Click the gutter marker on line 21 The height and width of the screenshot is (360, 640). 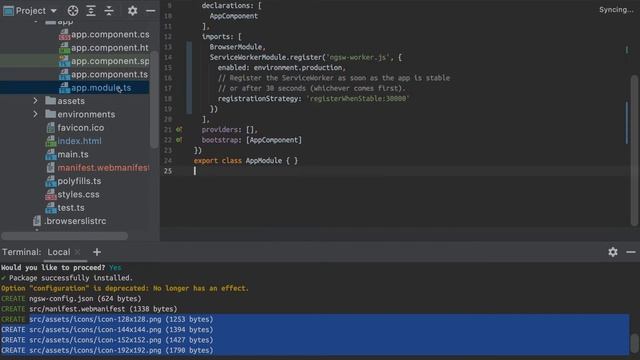pos(179,130)
